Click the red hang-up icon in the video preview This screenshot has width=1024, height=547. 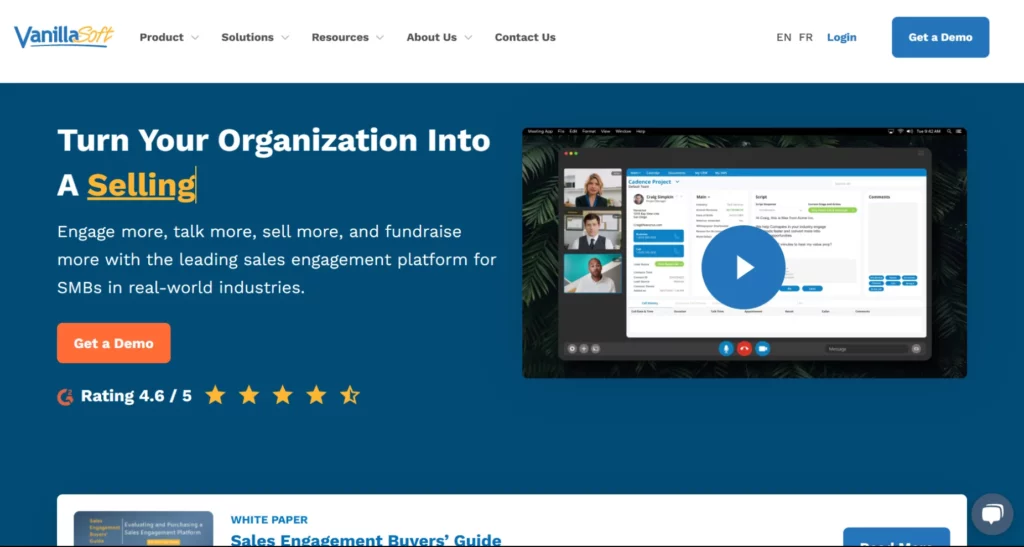click(744, 349)
